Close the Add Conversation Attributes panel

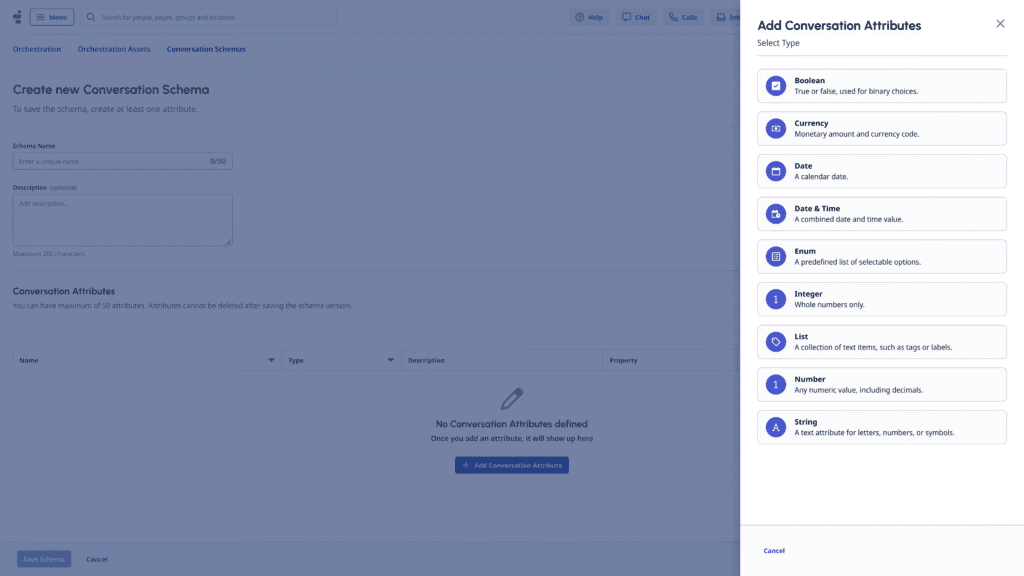(1000, 23)
